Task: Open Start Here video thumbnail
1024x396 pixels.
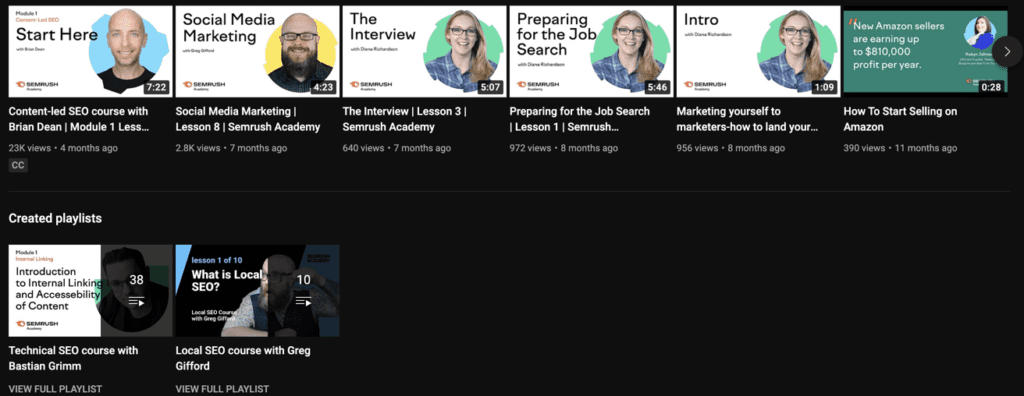Action: coord(91,52)
